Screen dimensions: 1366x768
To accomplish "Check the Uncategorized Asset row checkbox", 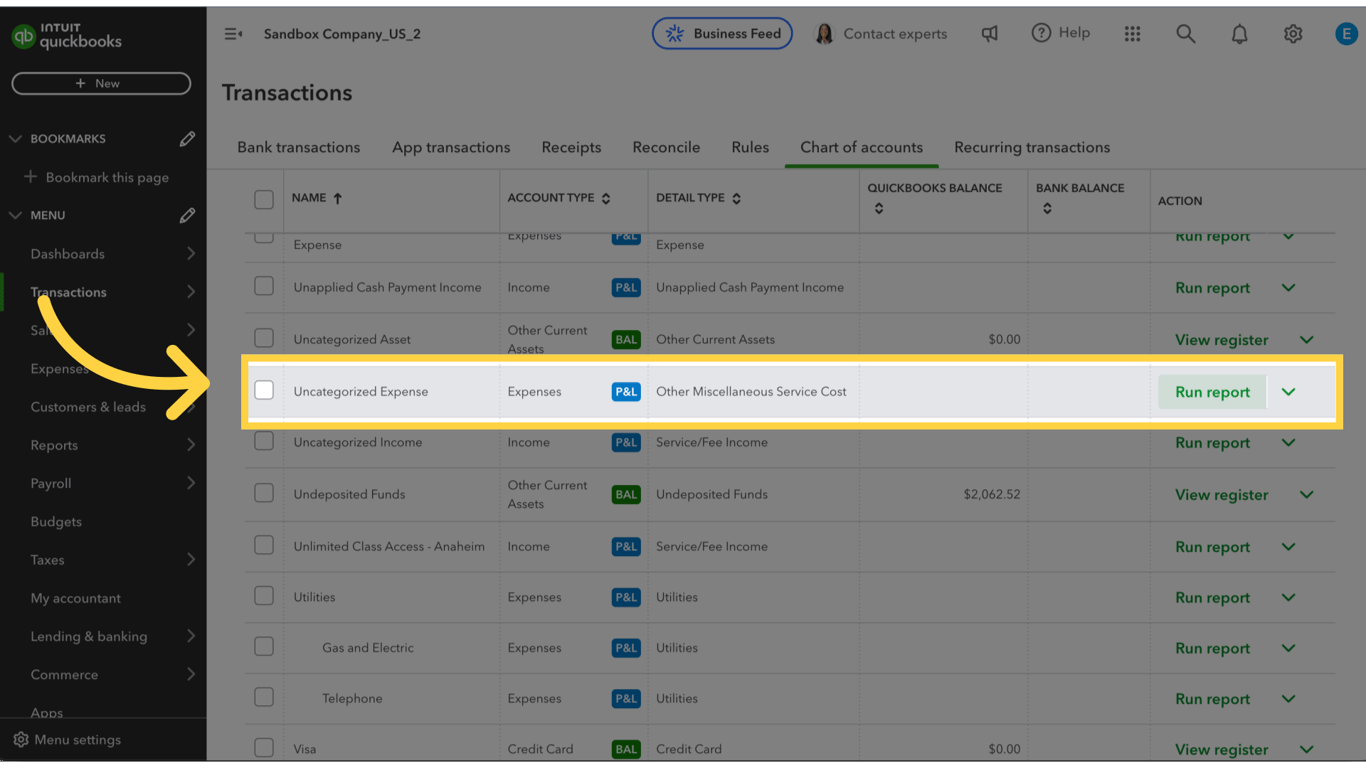I will coord(264,339).
